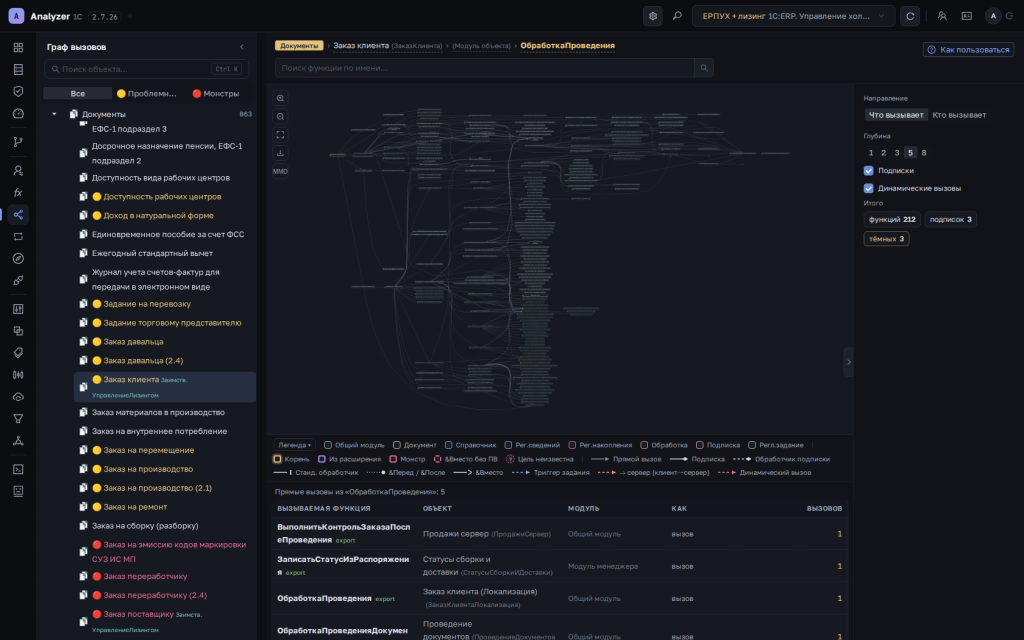This screenshot has width=1024, height=640.
Task: Open the Как пользоваться help button
Action: pos(968,50)
